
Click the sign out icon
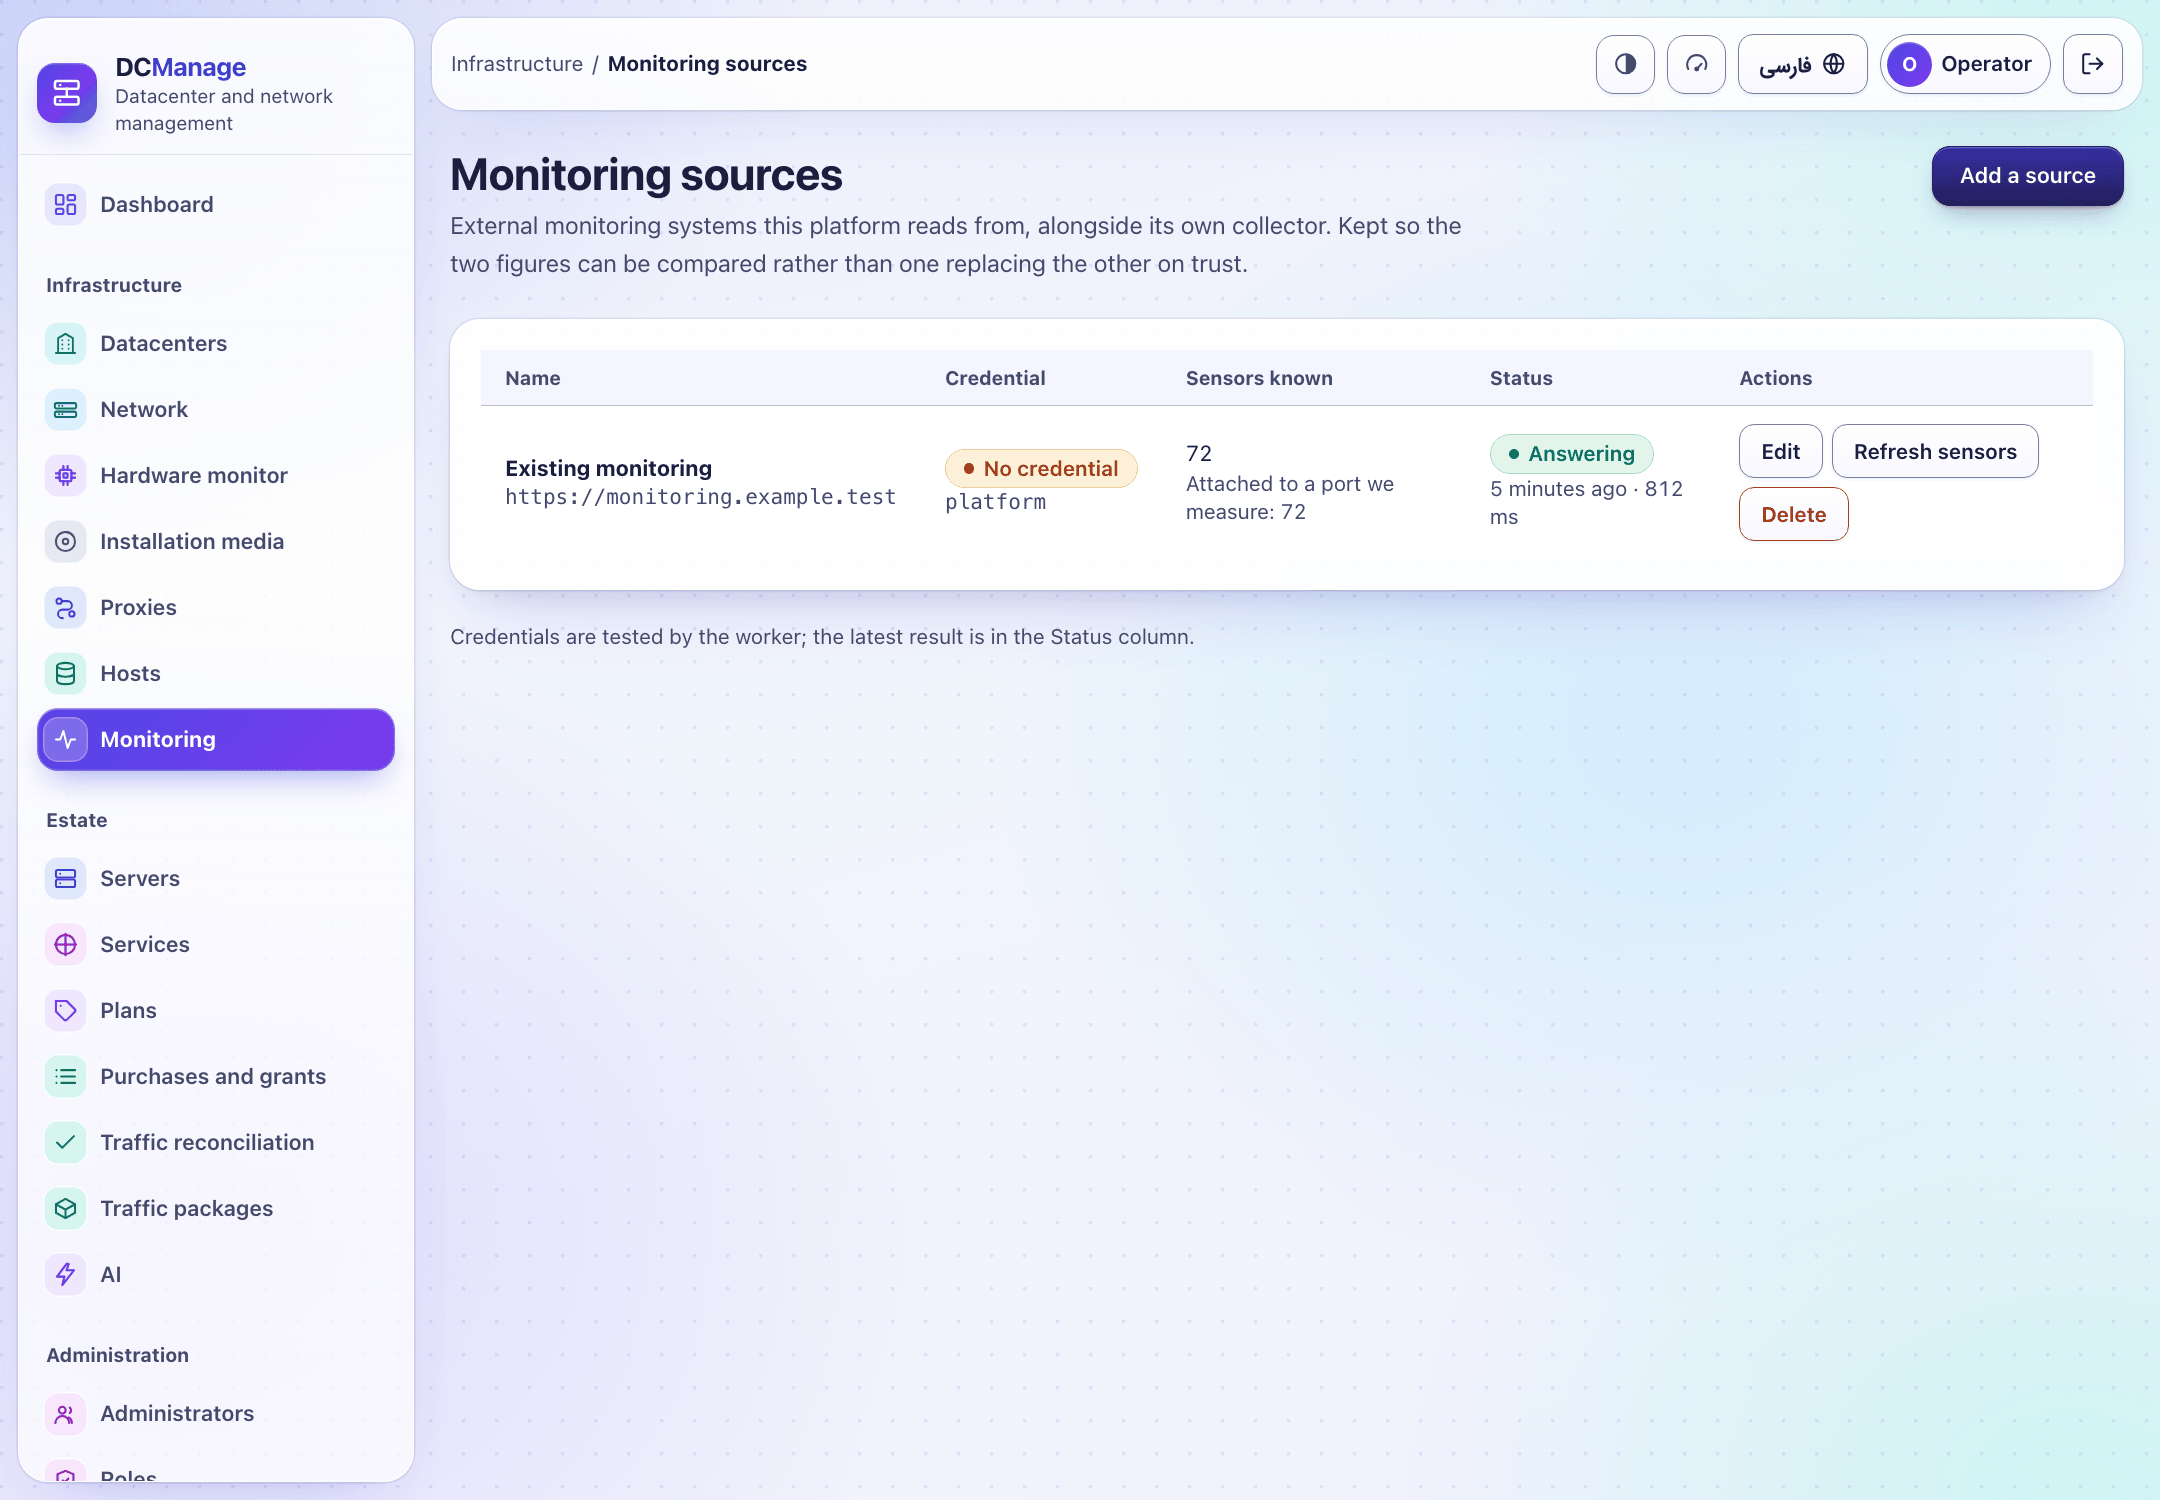point(2093,64)
